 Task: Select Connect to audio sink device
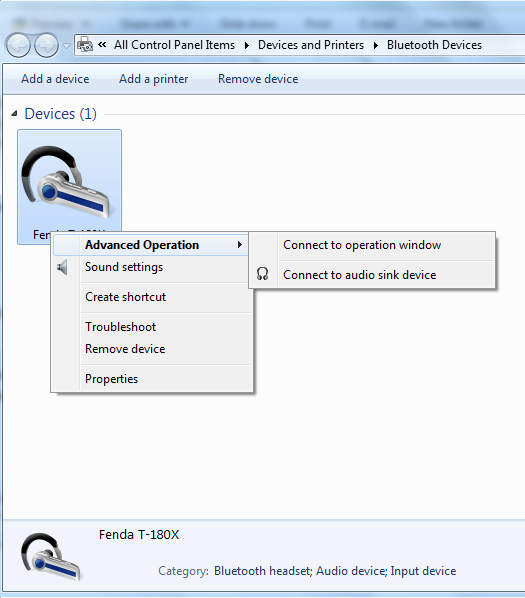pyautogui.click(x=372, y=275)
